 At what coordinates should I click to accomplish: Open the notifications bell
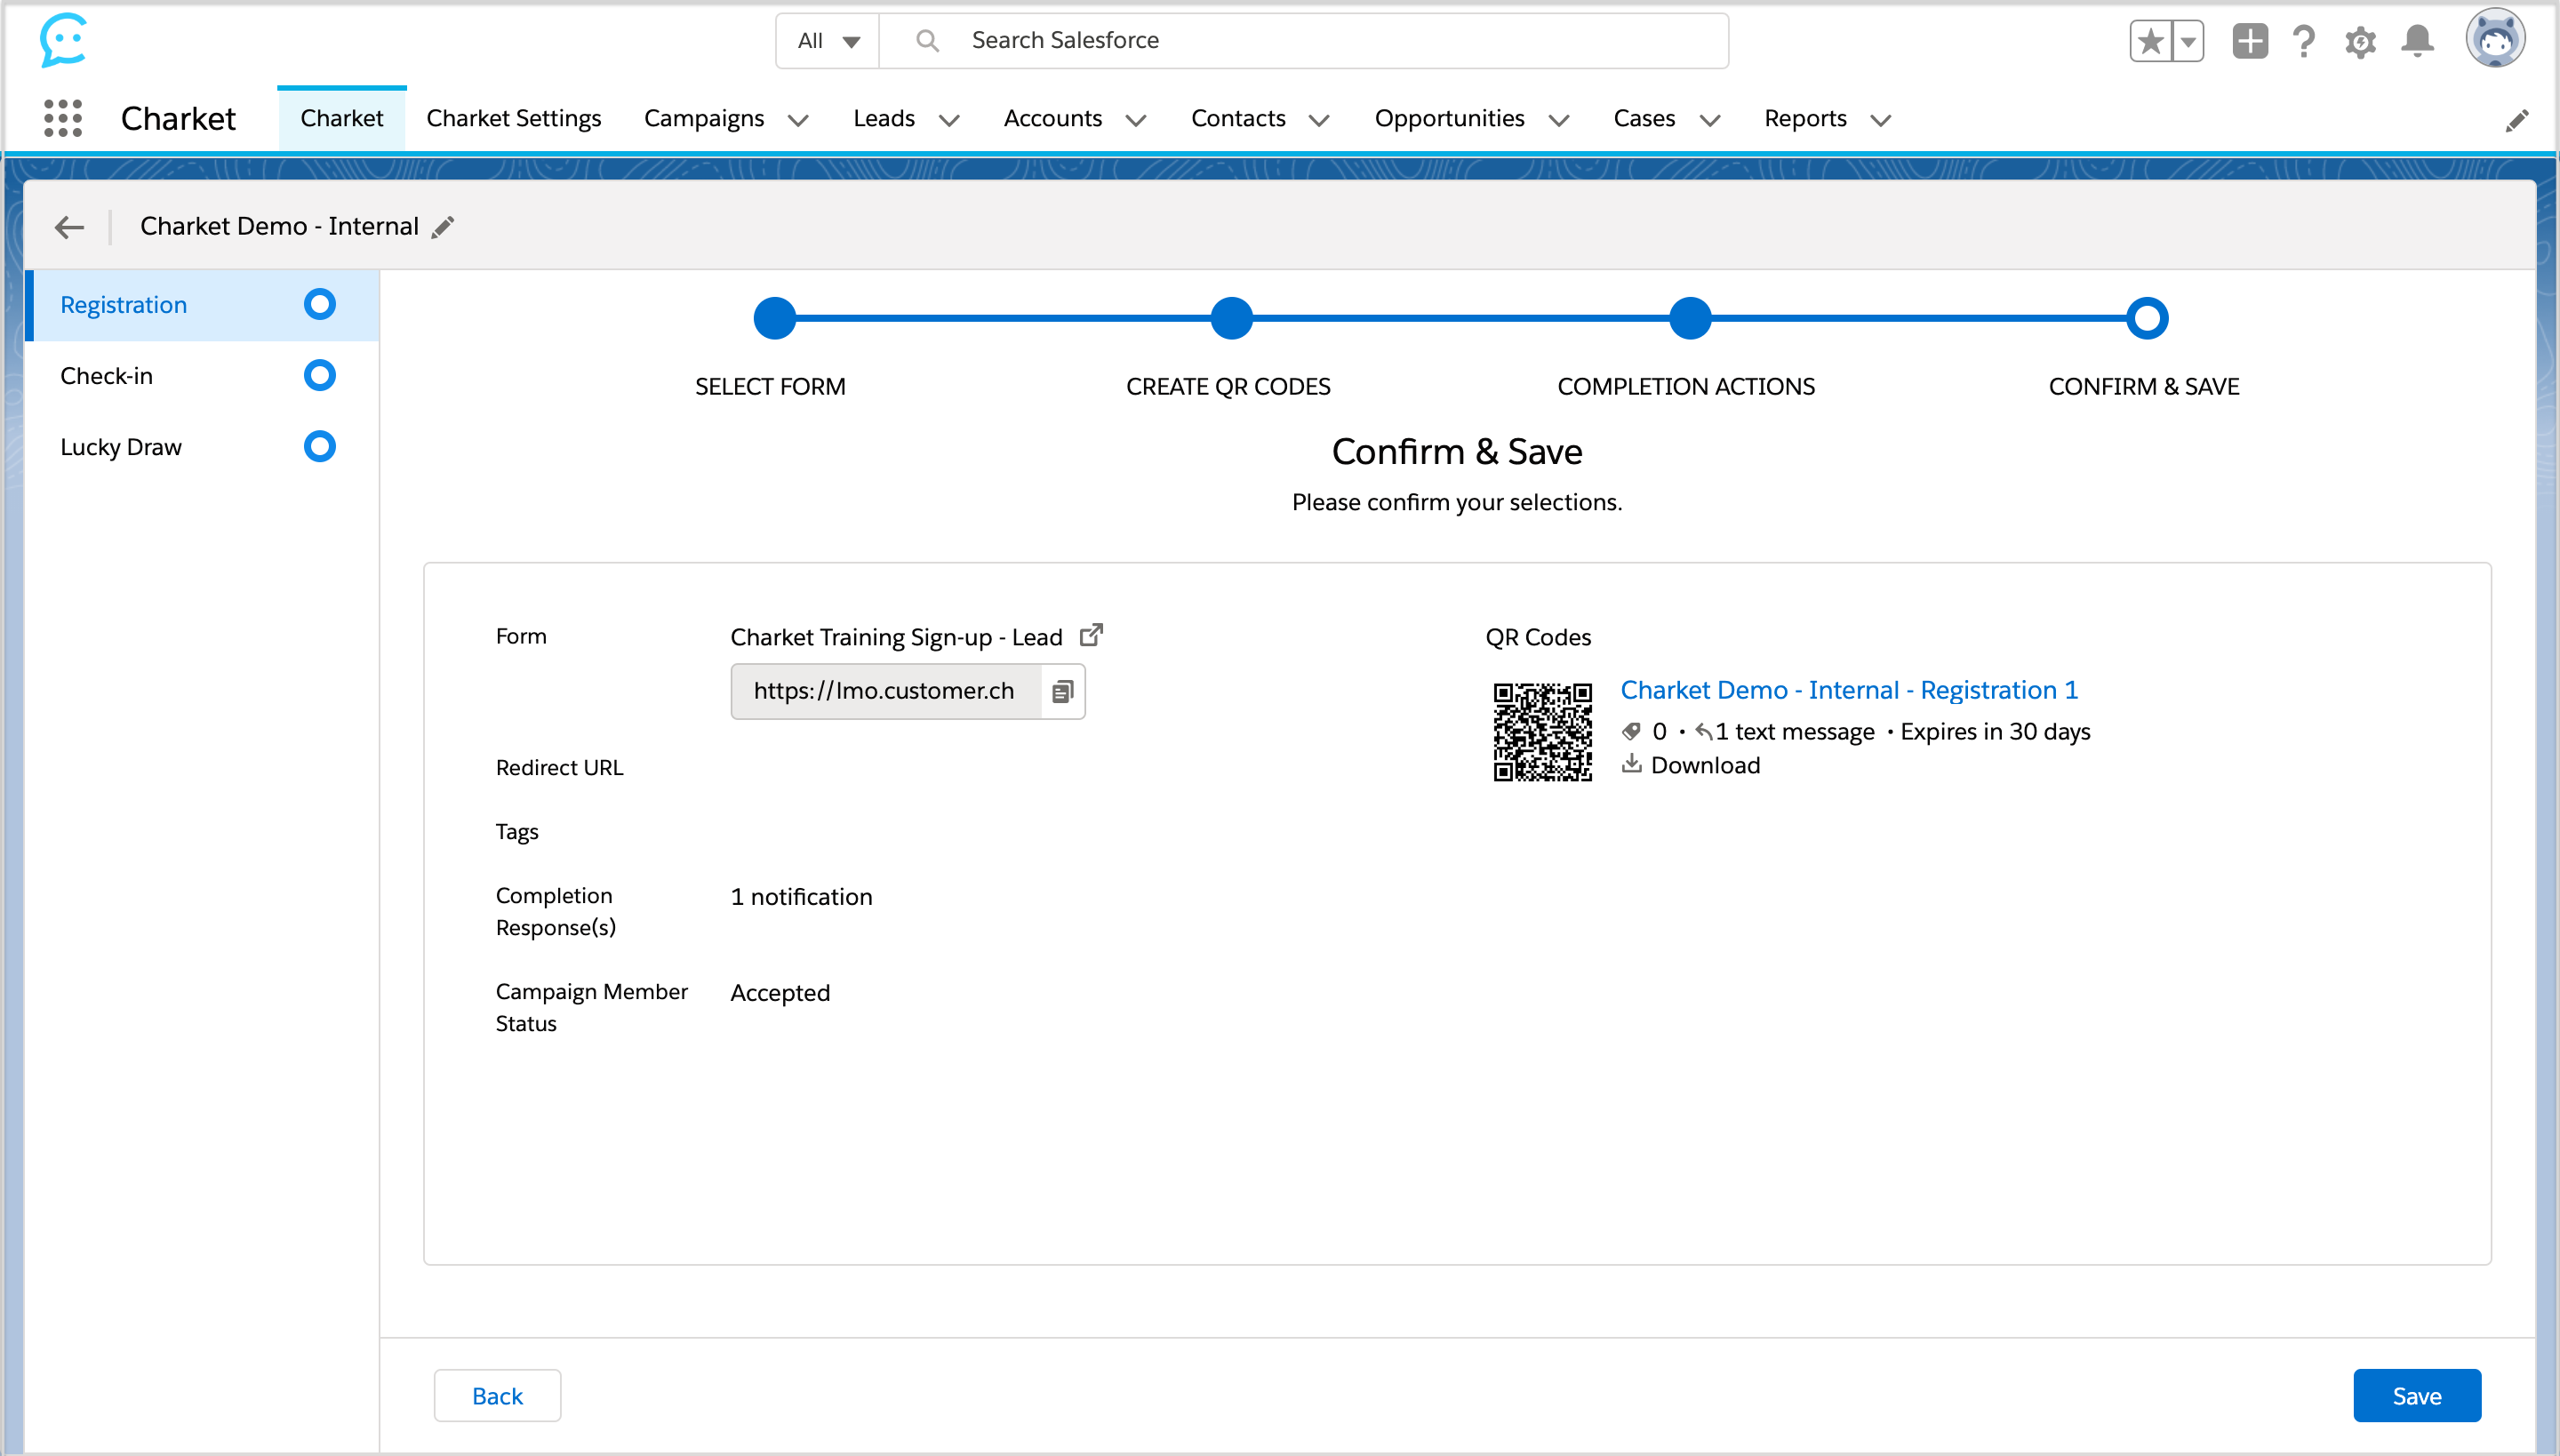2417,41
